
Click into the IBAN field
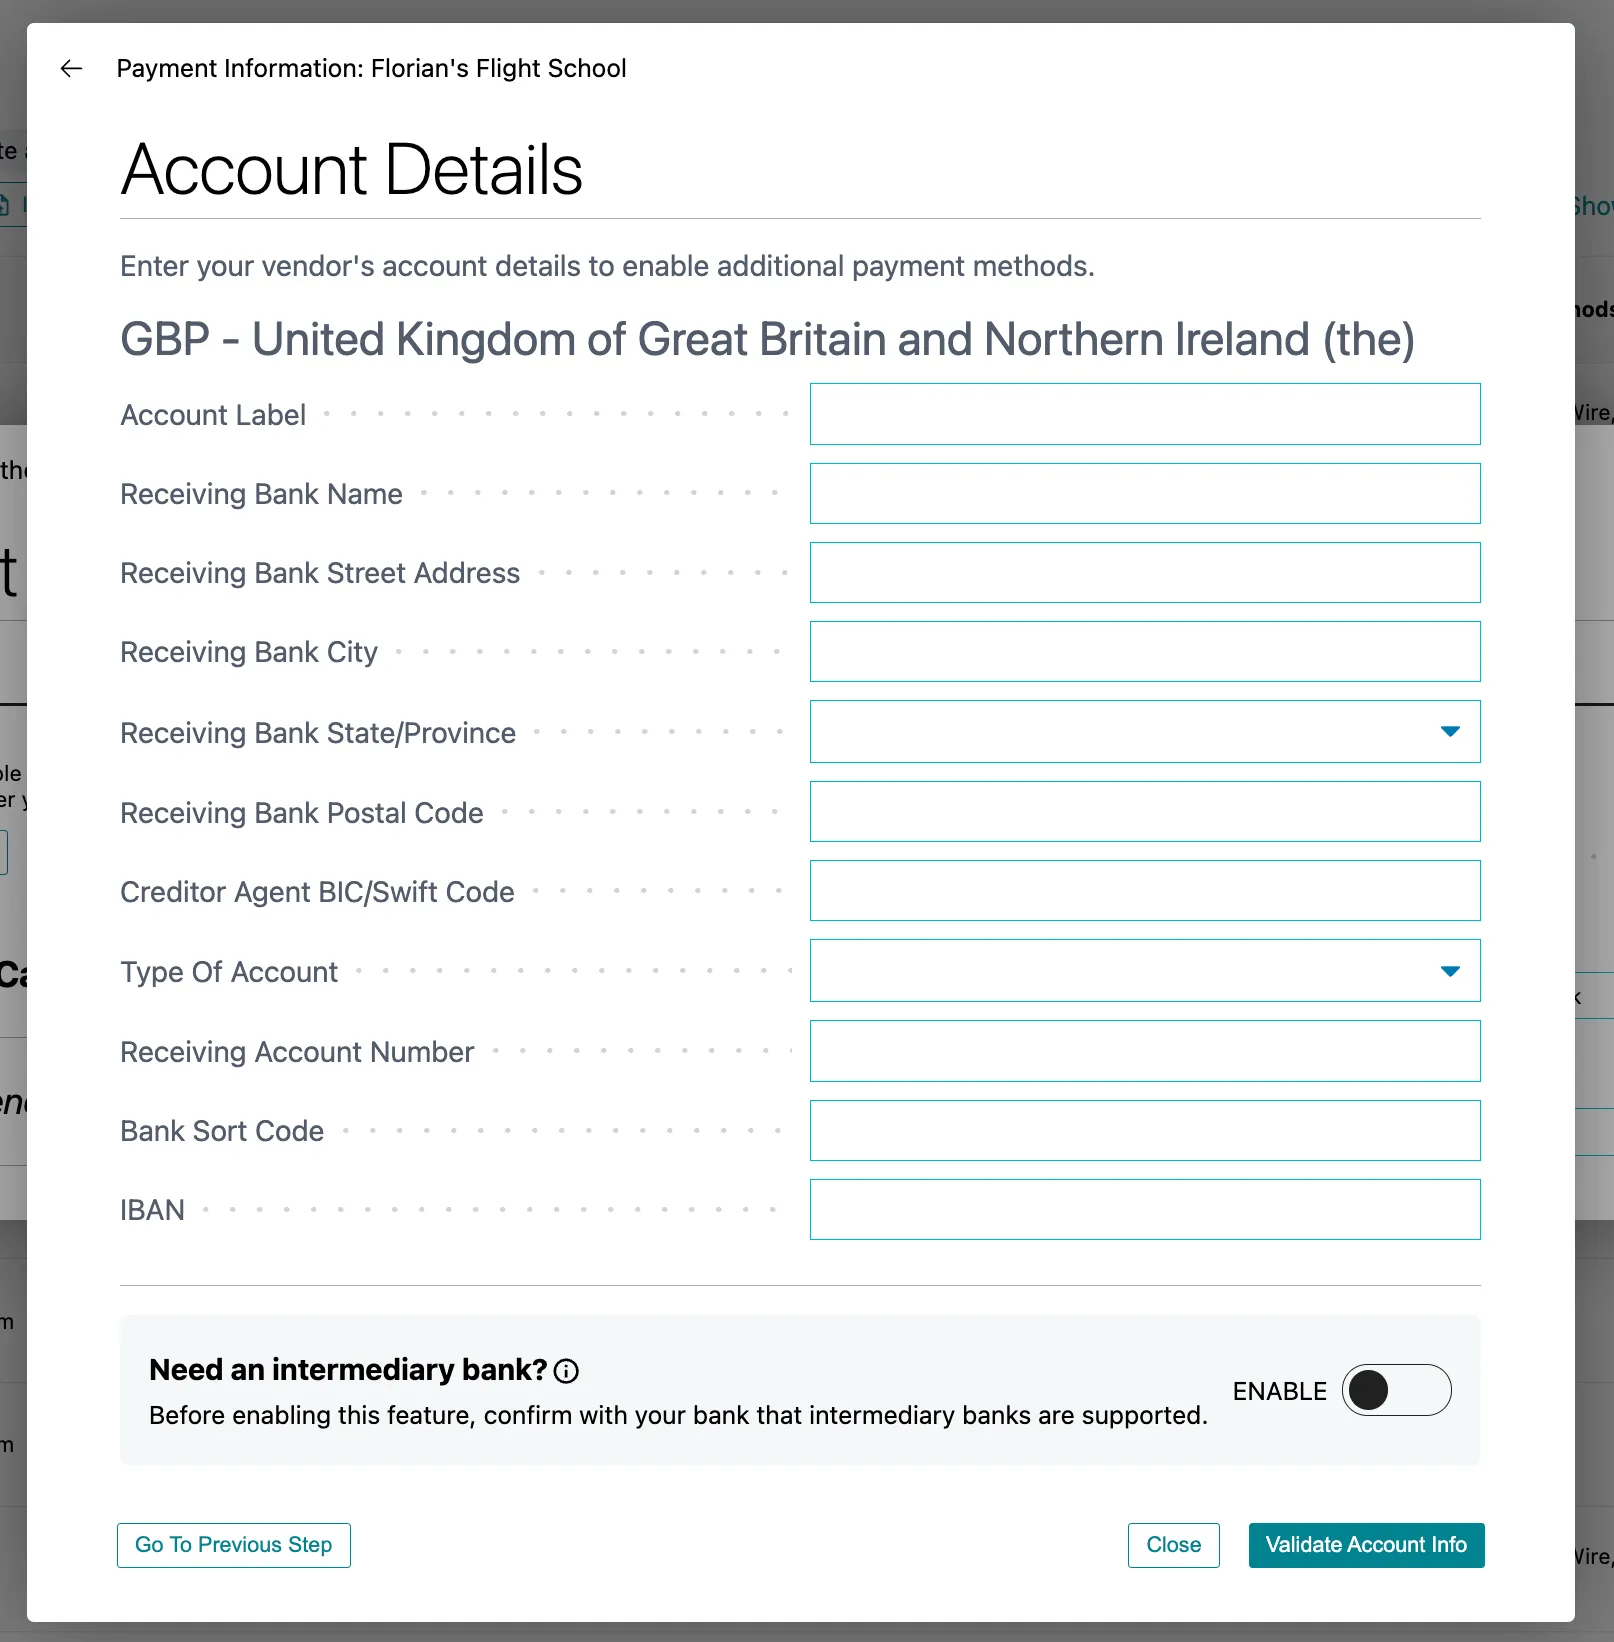1145,1210
